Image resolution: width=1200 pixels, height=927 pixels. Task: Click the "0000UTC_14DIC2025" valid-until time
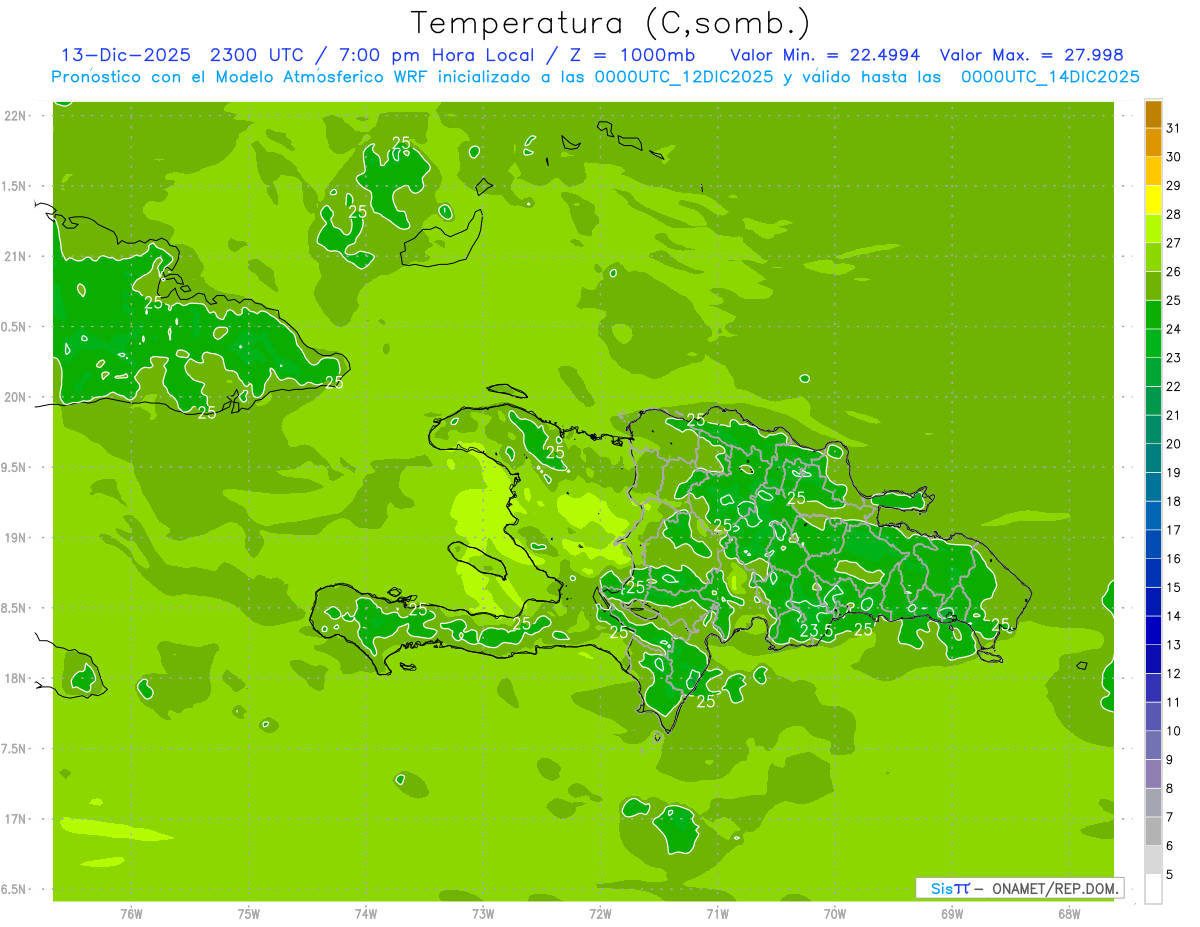point(1050,77)
